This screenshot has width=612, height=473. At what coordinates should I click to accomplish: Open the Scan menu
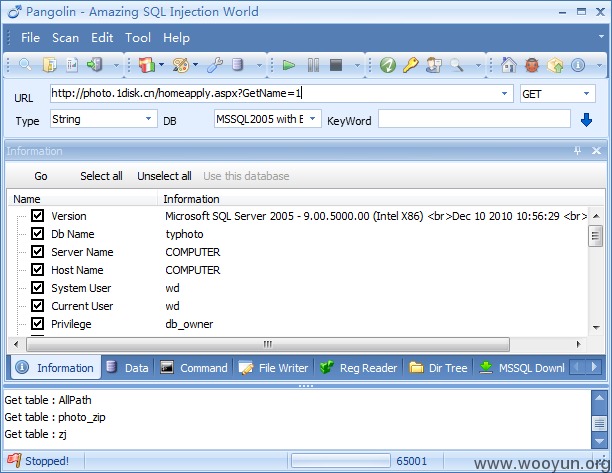65,38
